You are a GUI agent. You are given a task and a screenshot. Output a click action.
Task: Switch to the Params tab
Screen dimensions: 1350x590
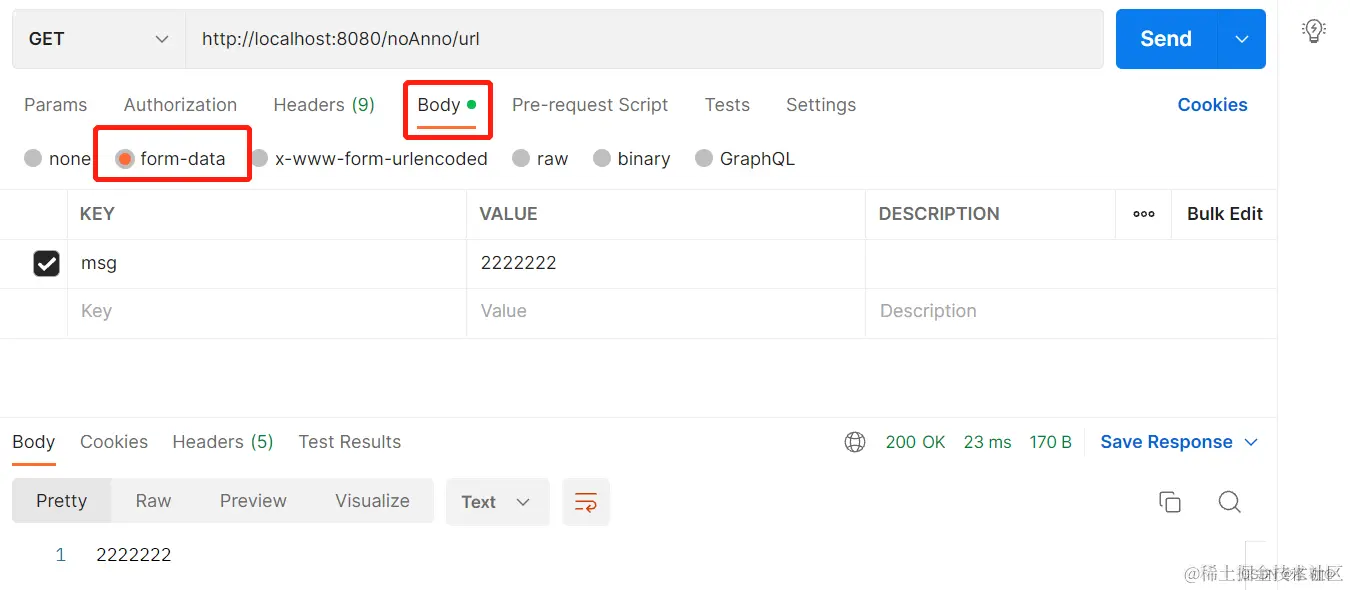[55, 105]
